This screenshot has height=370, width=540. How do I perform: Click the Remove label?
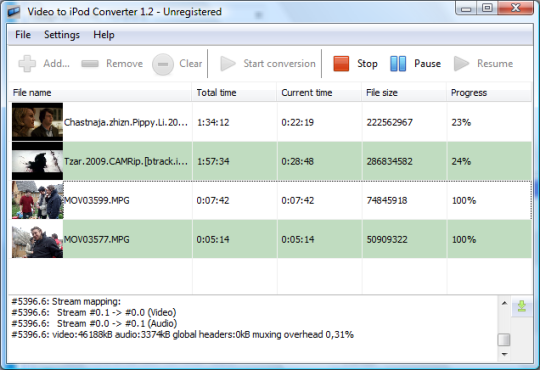coord(124,64)
